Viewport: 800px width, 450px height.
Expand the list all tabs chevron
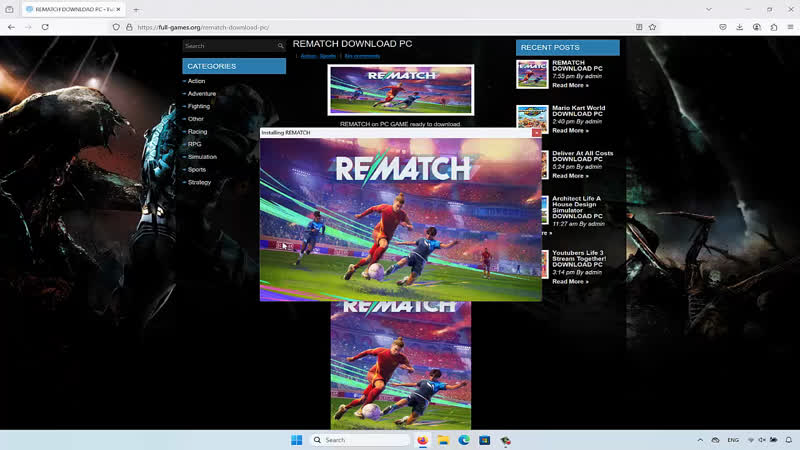[x=709, y=9]
